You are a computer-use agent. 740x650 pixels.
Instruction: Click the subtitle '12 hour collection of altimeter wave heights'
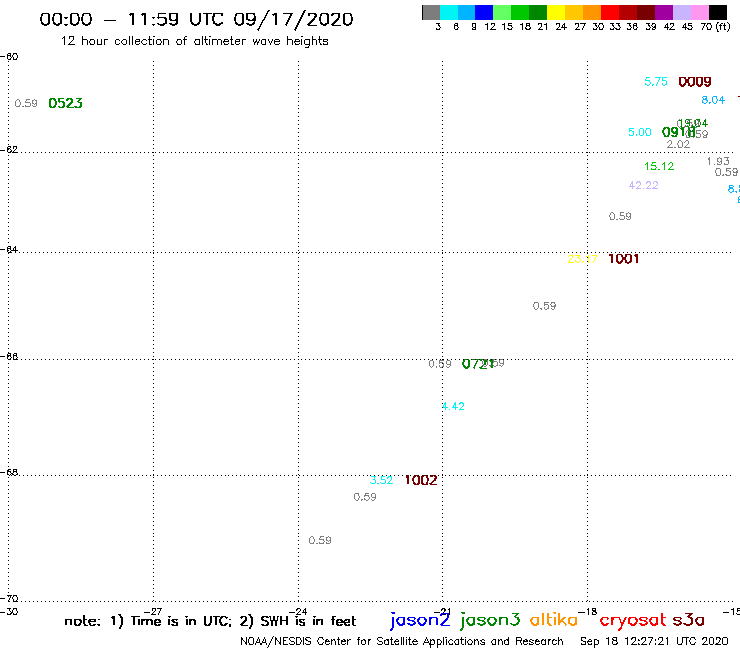[x=194, y=41]
